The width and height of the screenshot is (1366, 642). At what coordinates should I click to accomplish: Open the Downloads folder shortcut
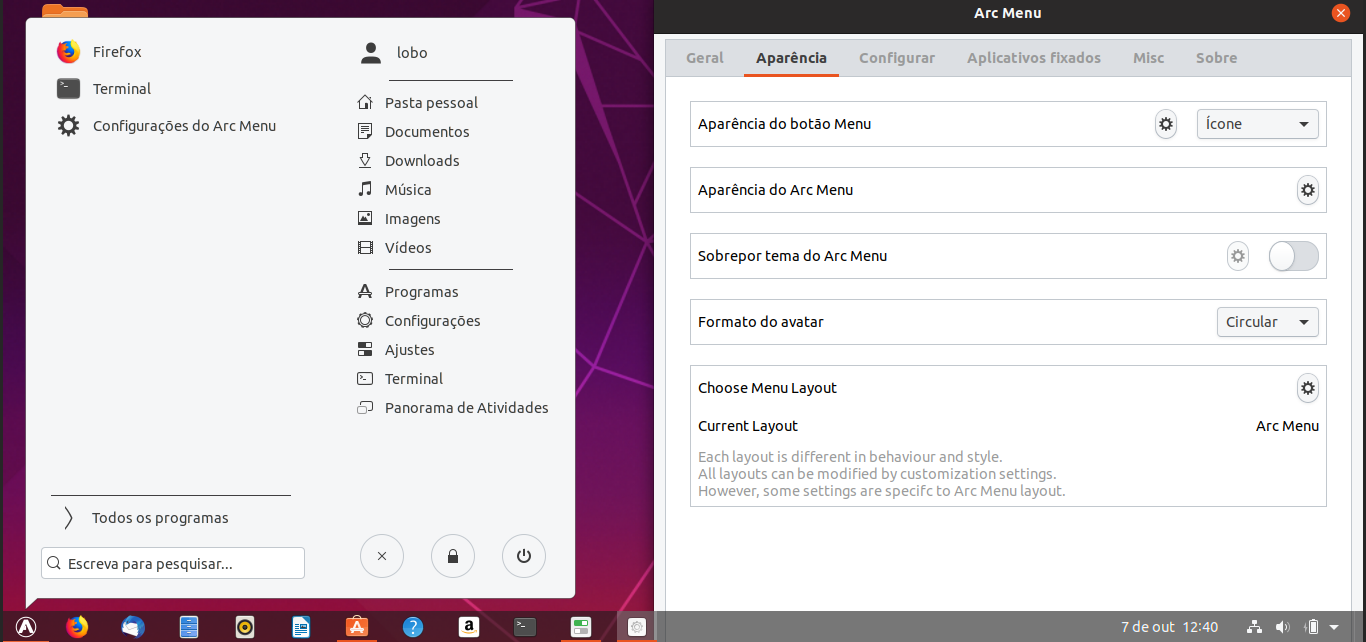(423, 160)
